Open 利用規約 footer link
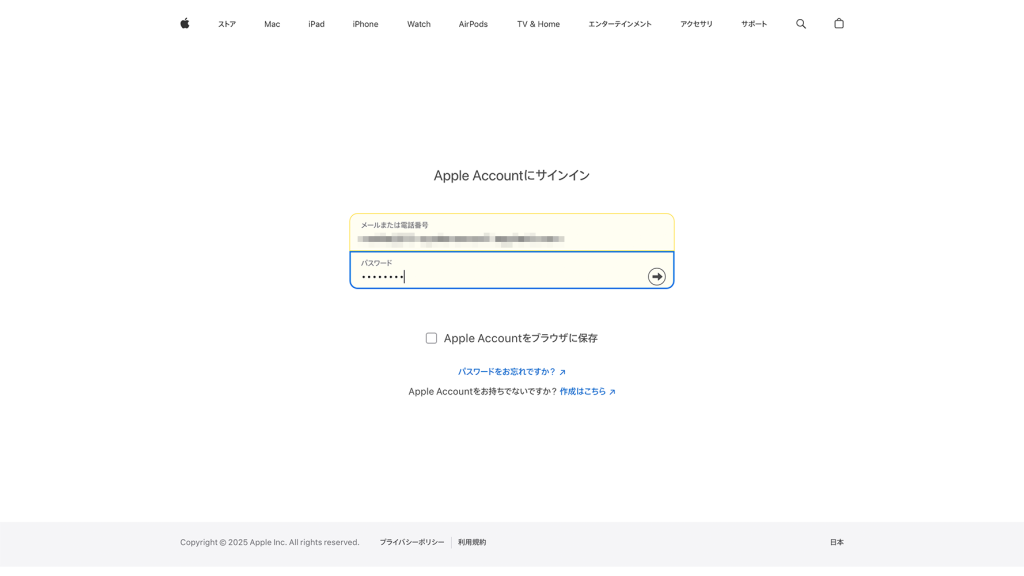This screenshot has width=1024, height=576. [x=472, y=542]
